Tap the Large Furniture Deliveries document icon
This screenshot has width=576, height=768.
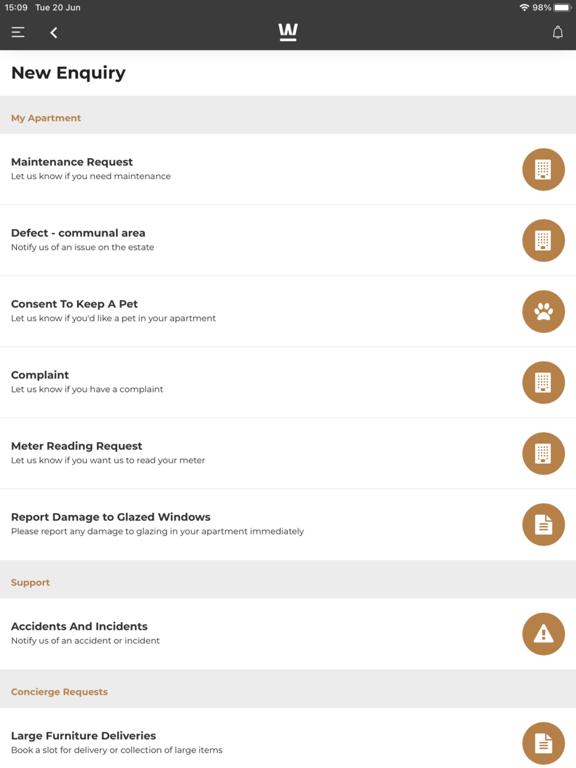[543, 743]
